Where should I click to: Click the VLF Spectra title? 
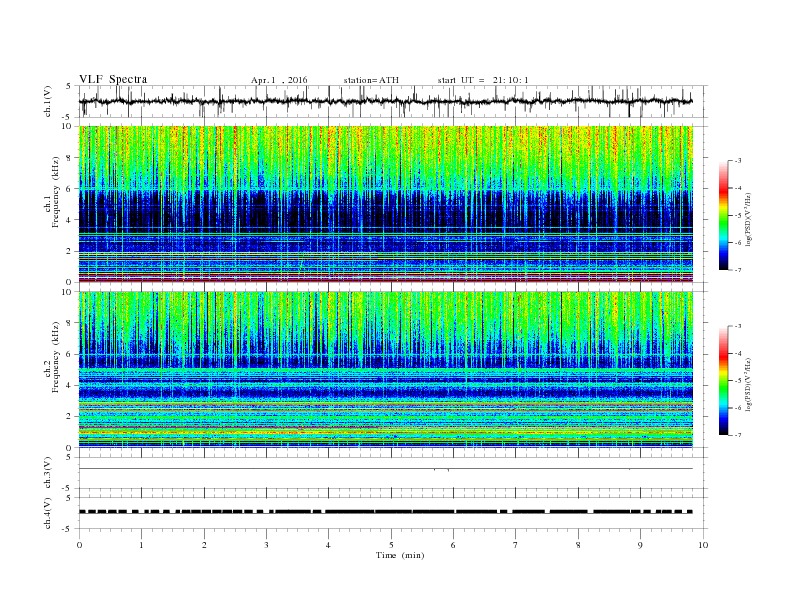coord(113,79)
